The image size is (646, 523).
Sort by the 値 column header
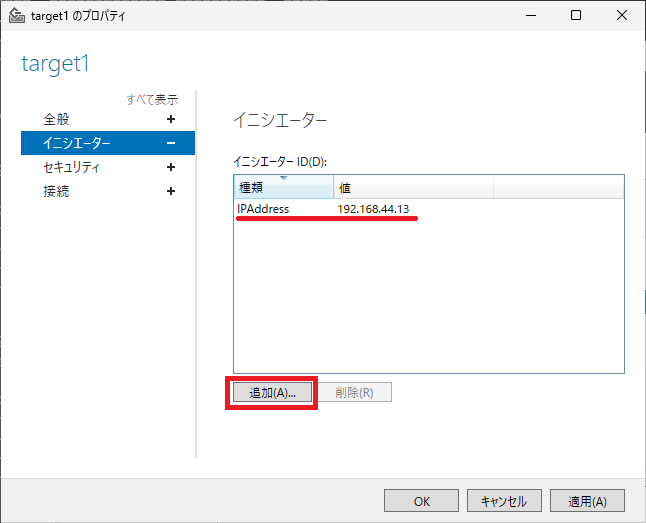(413, 188)
